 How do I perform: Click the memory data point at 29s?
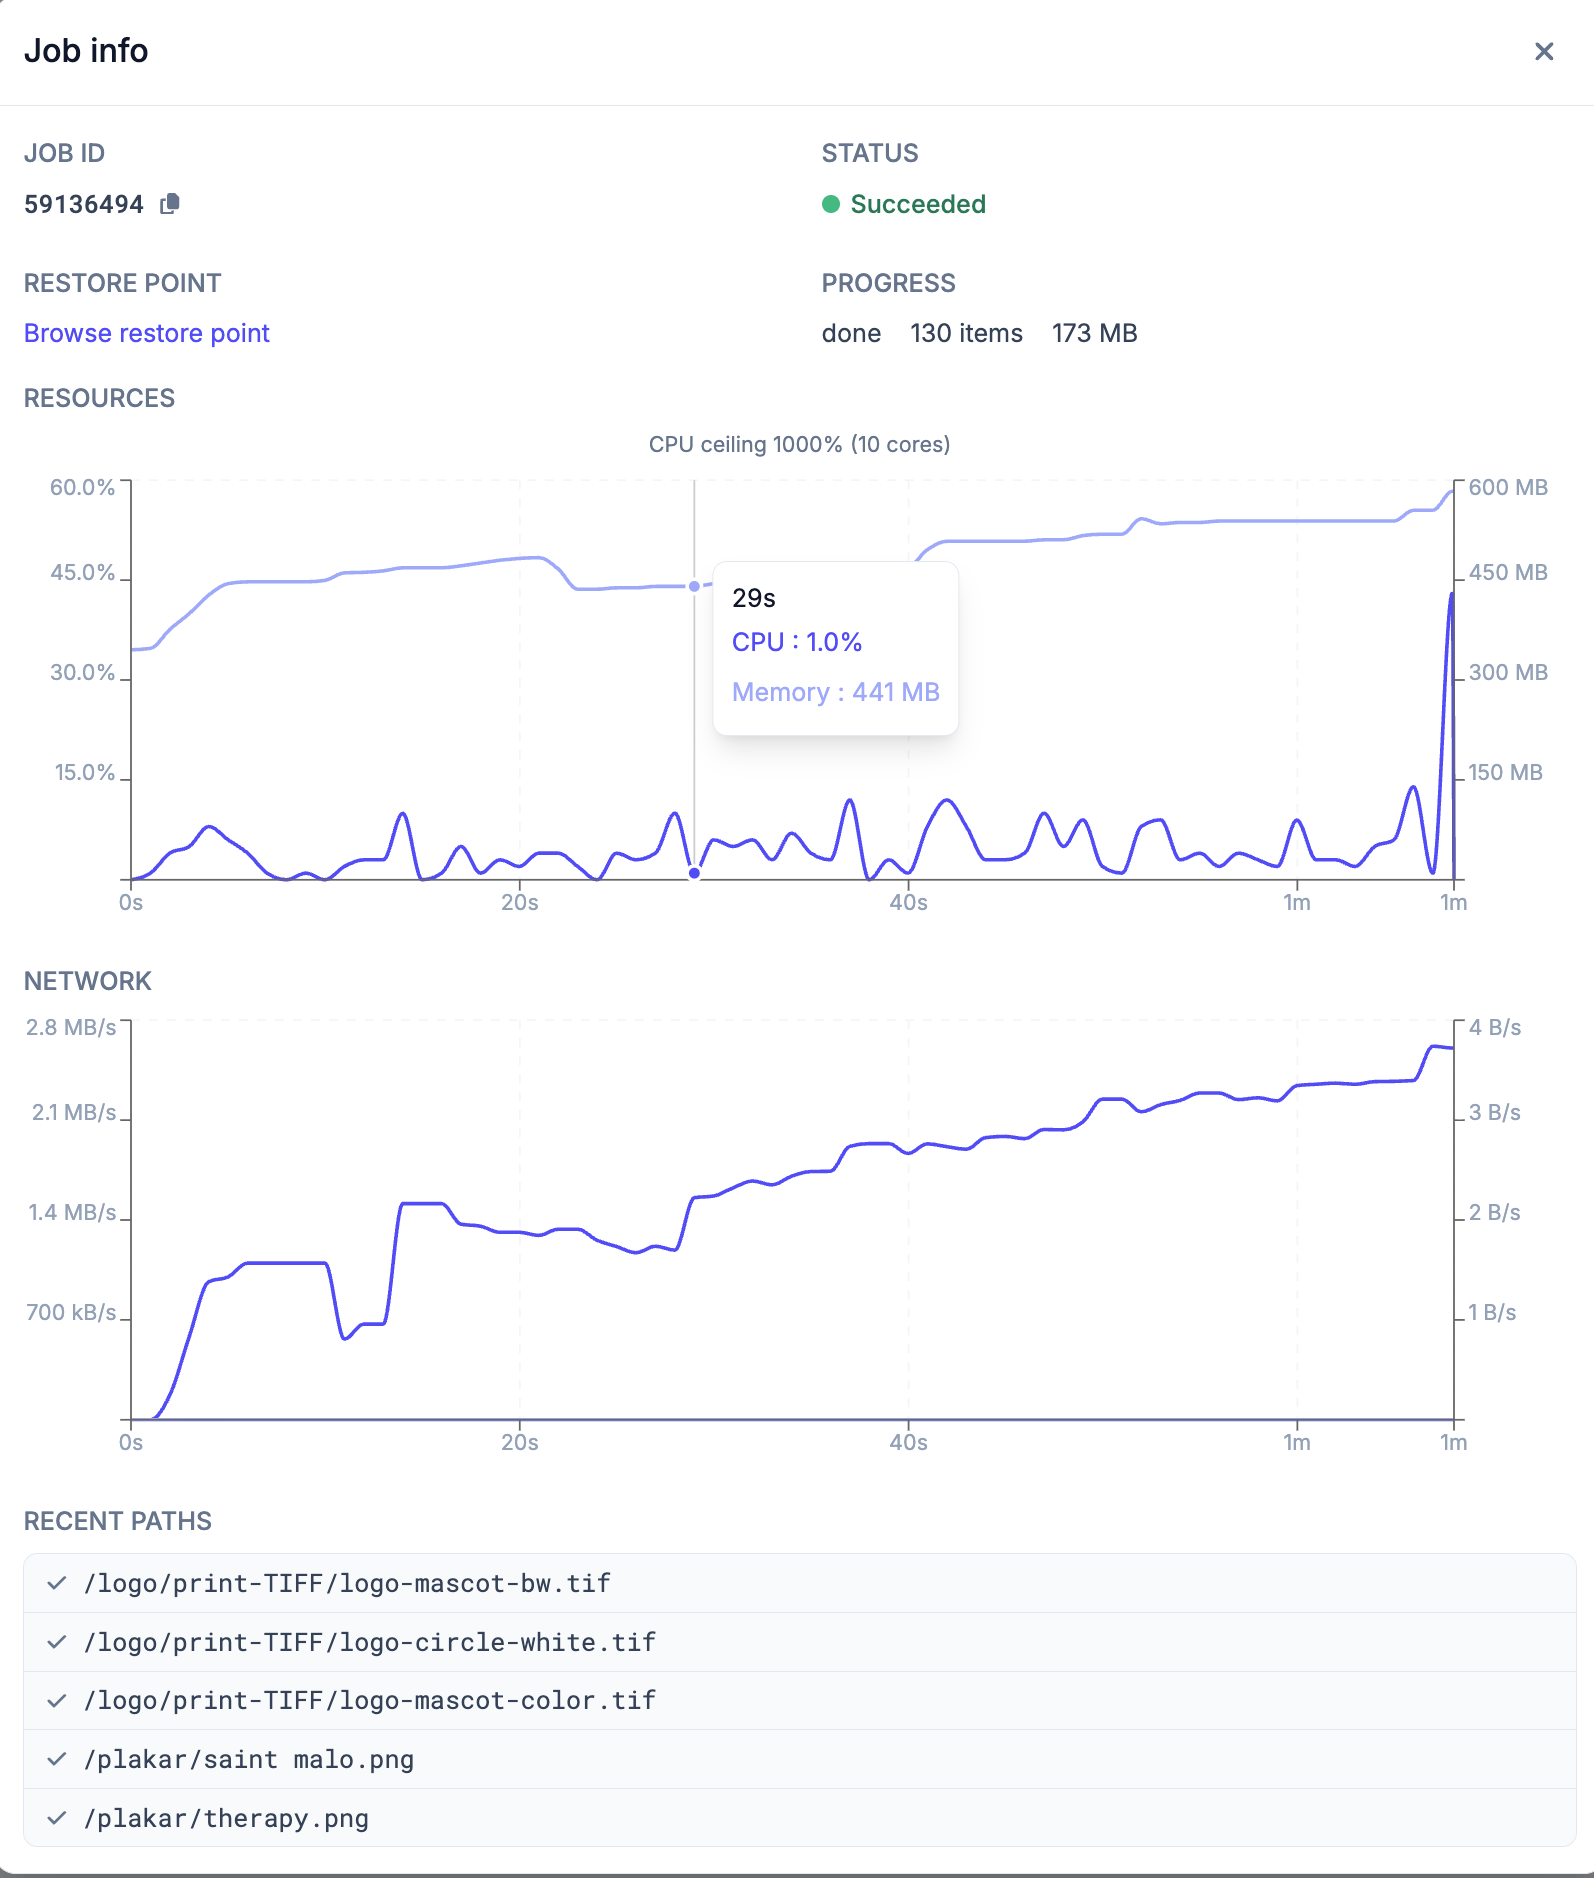pos(694,586)
